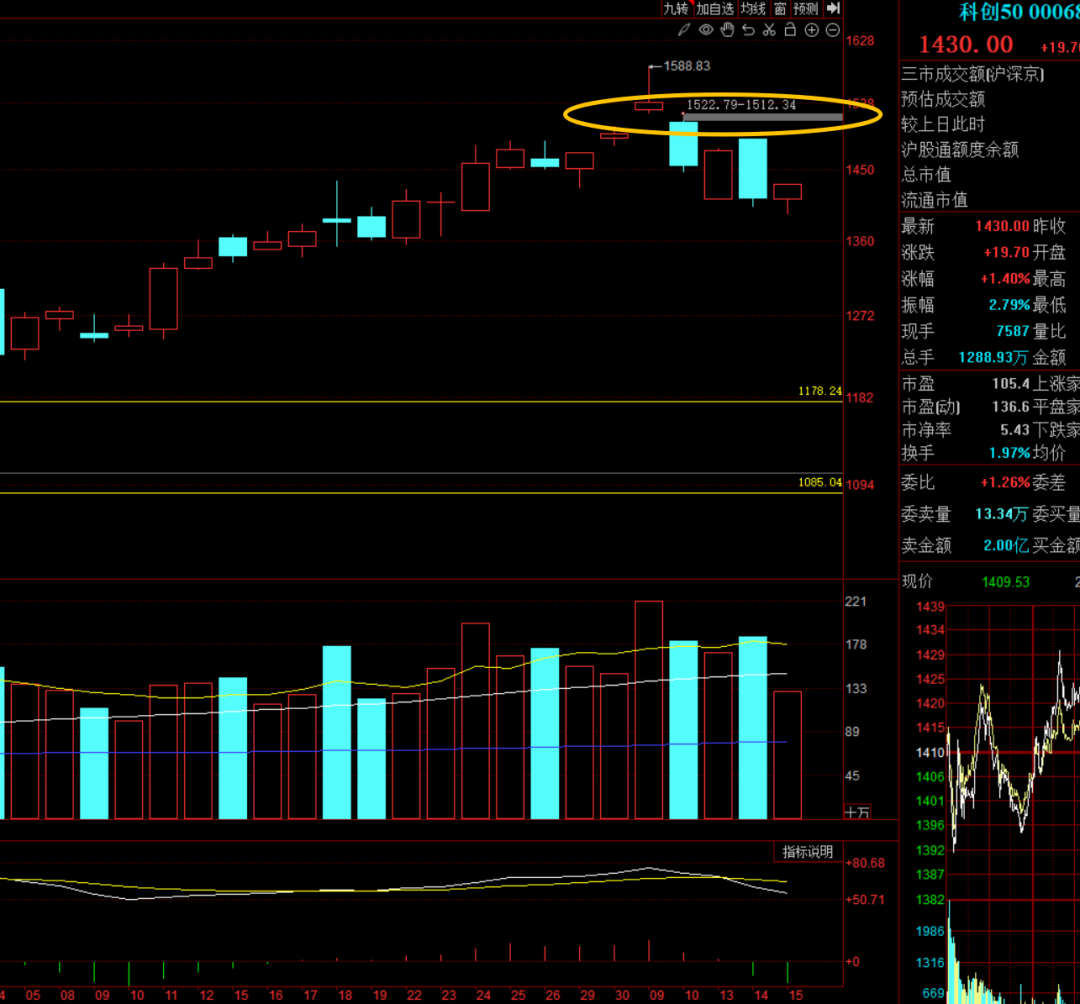Change the 十万 volume unit selector
The image size is (1080, 1004).
click(857, 812)
